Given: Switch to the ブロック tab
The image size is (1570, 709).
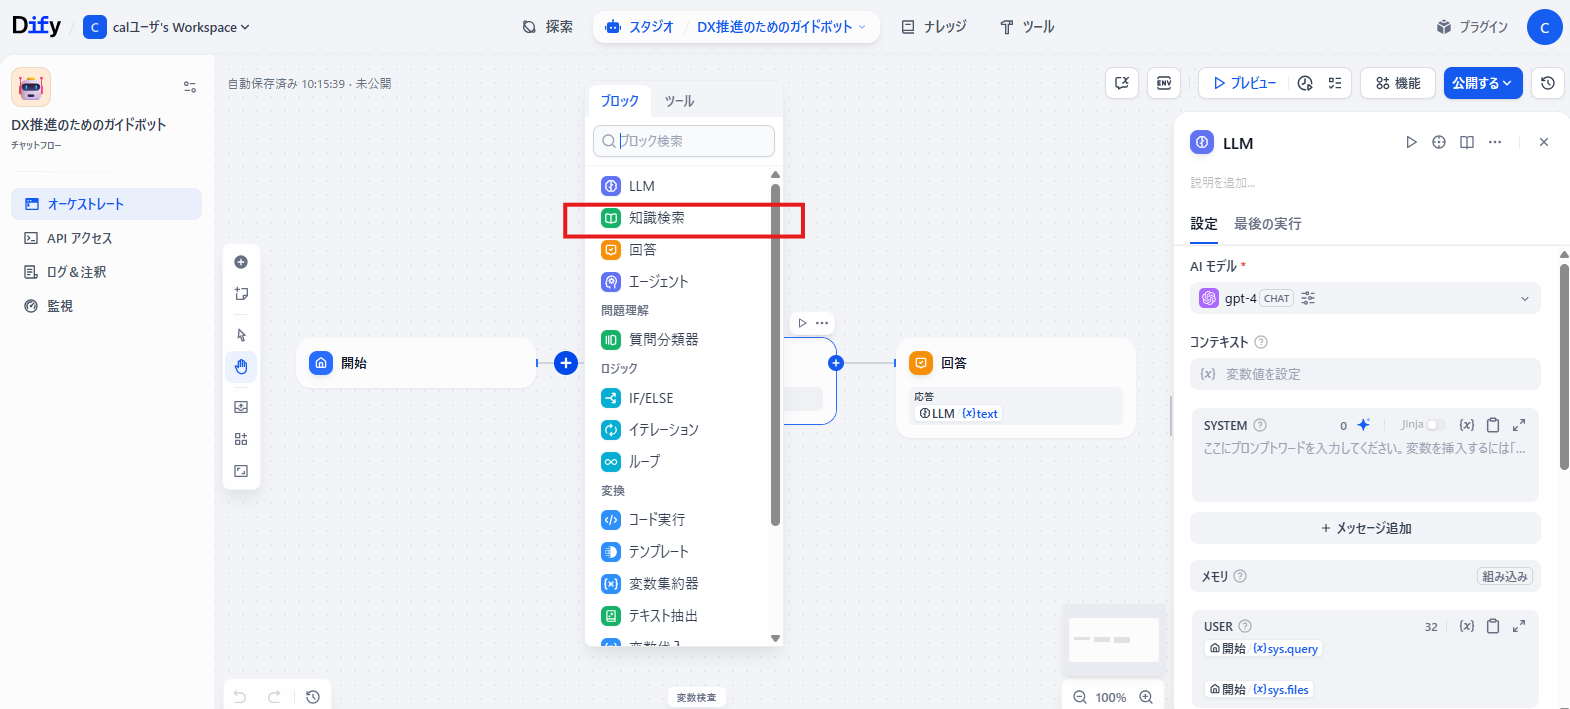Looking at the screenshot, I should tap(619, 101).
